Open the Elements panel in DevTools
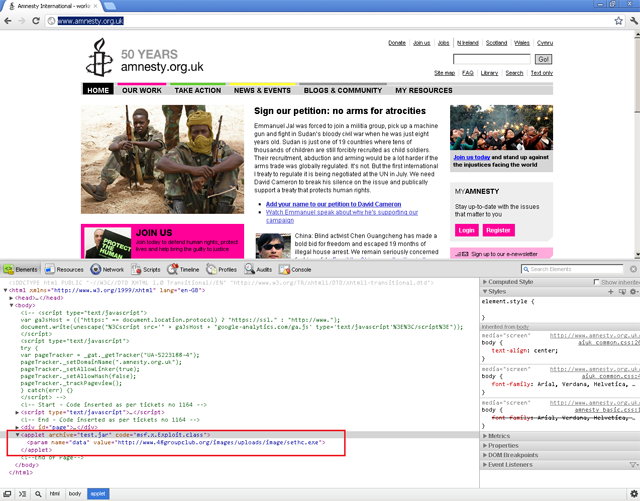This screenshot has width=640, height=501. (x=21, y=269)
